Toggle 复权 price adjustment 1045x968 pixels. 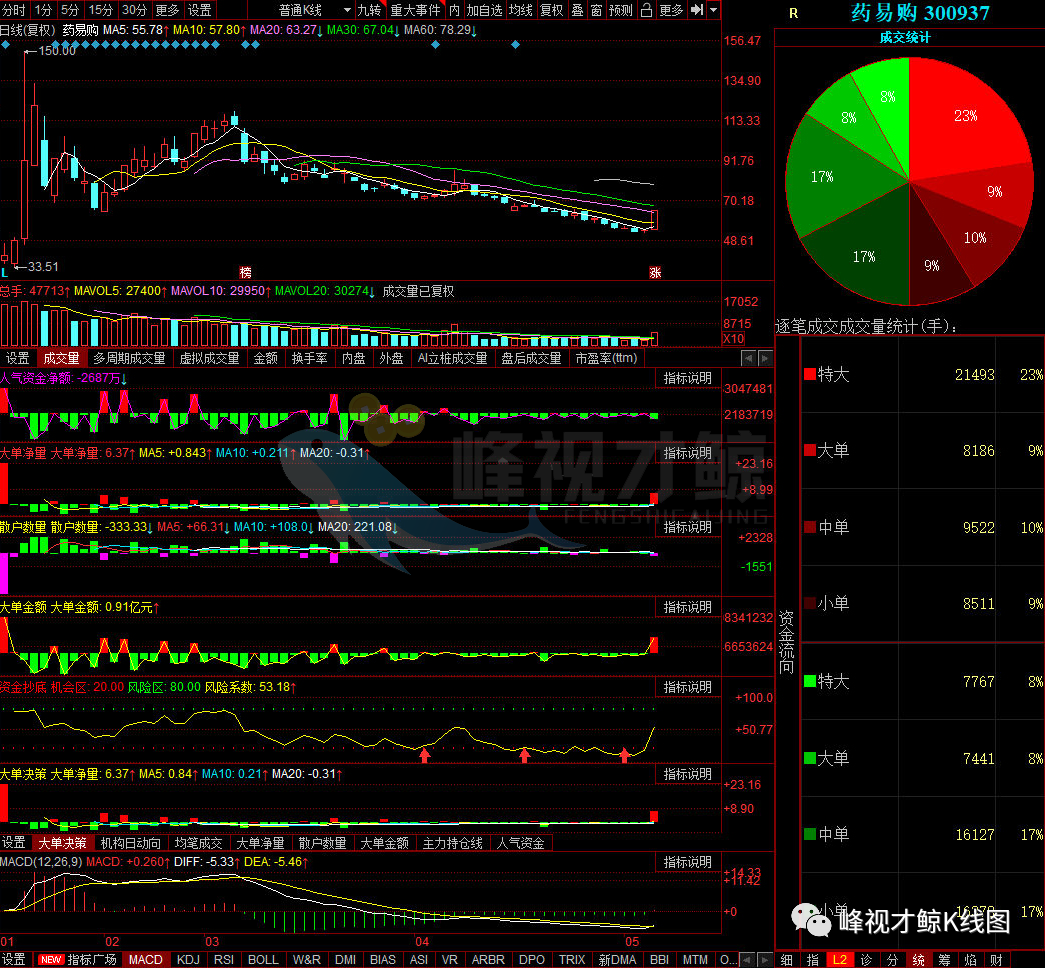point(552,10)
